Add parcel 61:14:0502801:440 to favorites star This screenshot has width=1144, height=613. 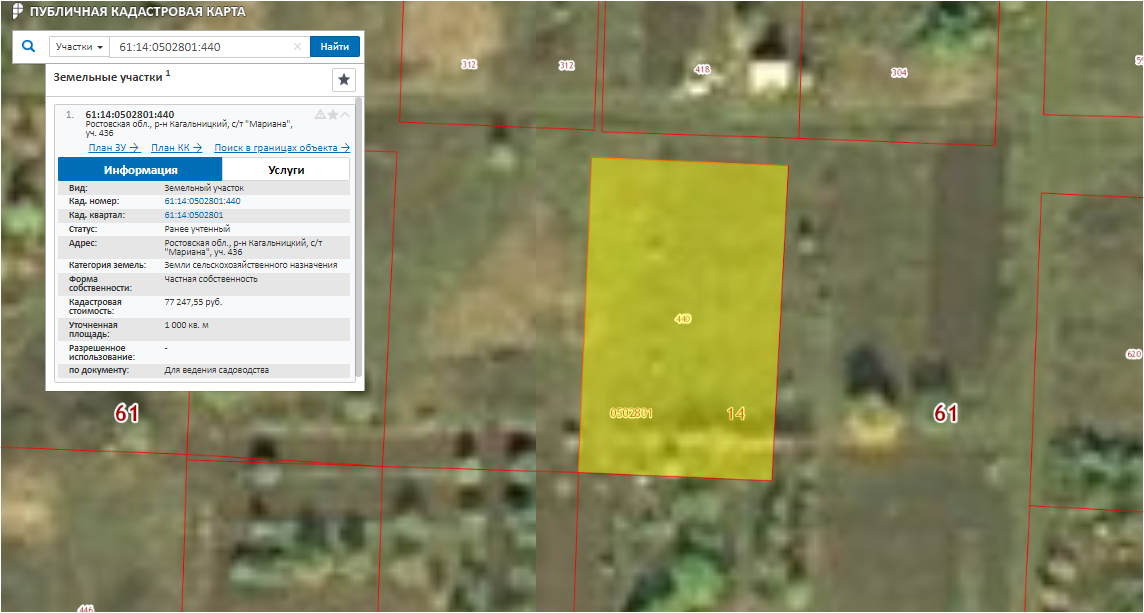[333, 115]
